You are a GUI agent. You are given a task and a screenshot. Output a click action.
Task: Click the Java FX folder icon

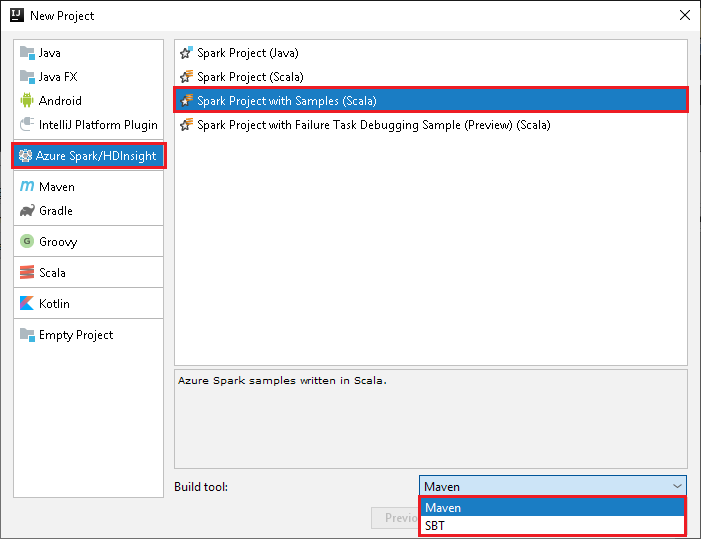tap(27, 77)
